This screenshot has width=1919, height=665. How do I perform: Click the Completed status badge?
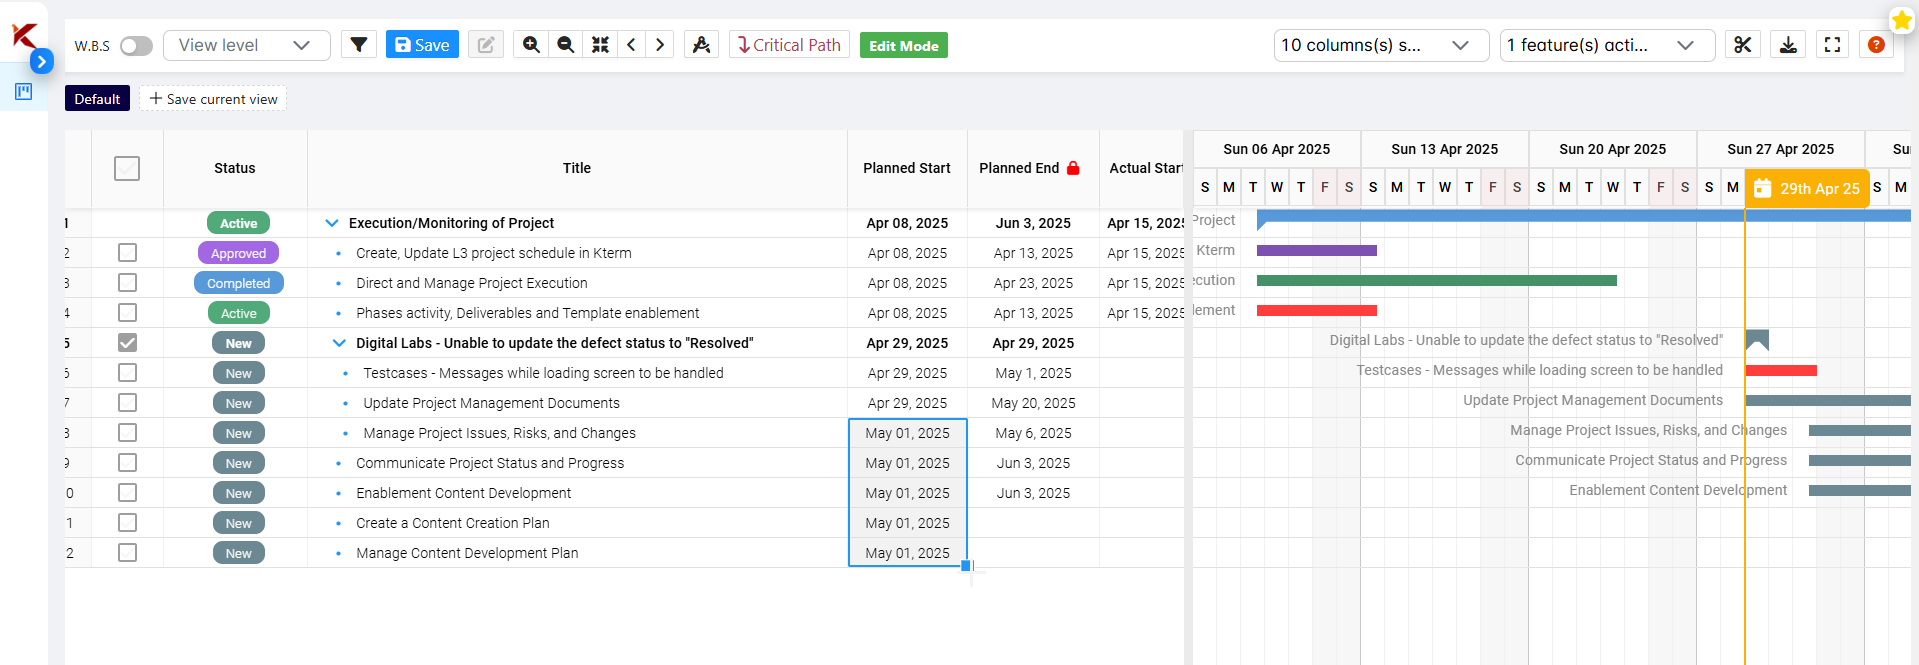coord(238,283)
